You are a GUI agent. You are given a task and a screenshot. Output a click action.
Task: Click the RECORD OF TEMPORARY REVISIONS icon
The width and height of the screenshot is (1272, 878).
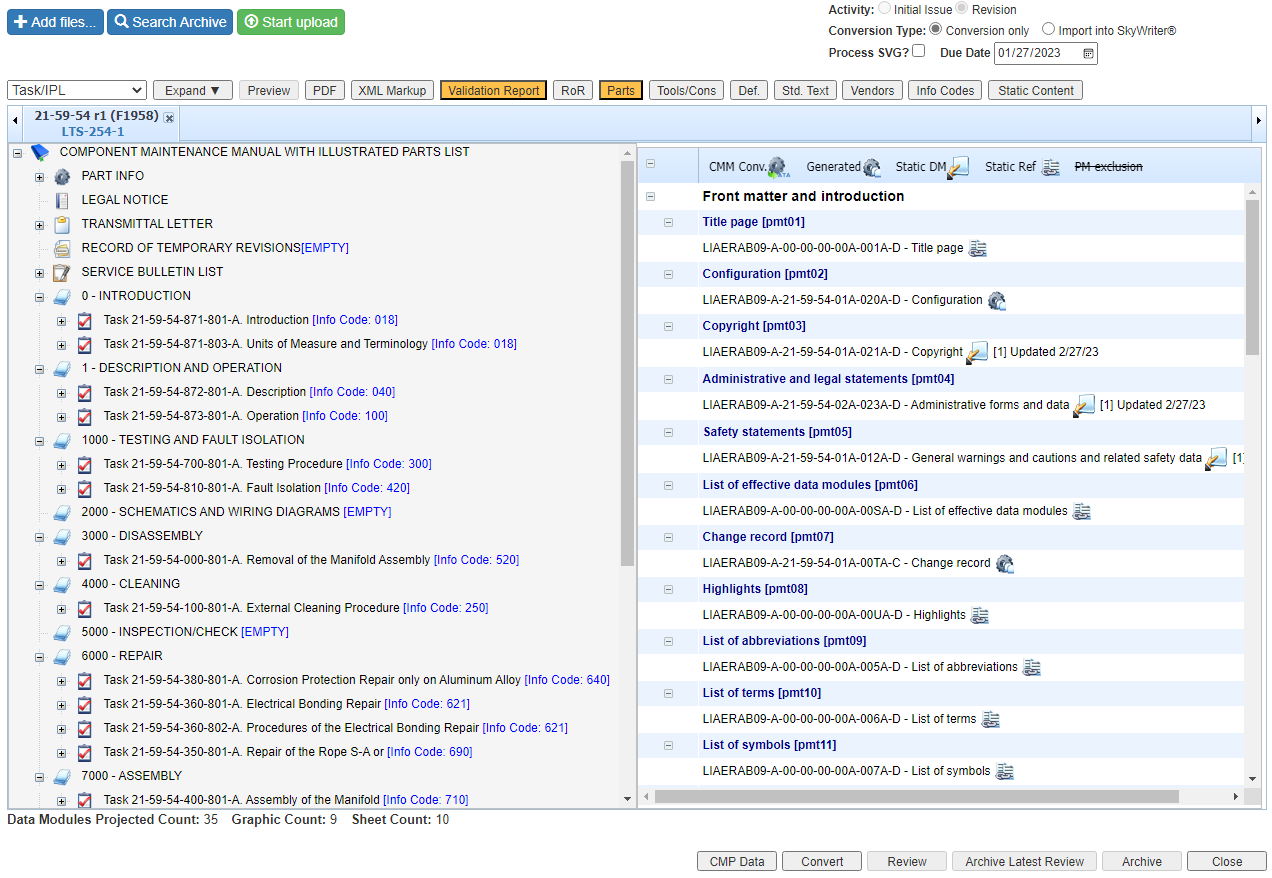(x=62, y=248)
